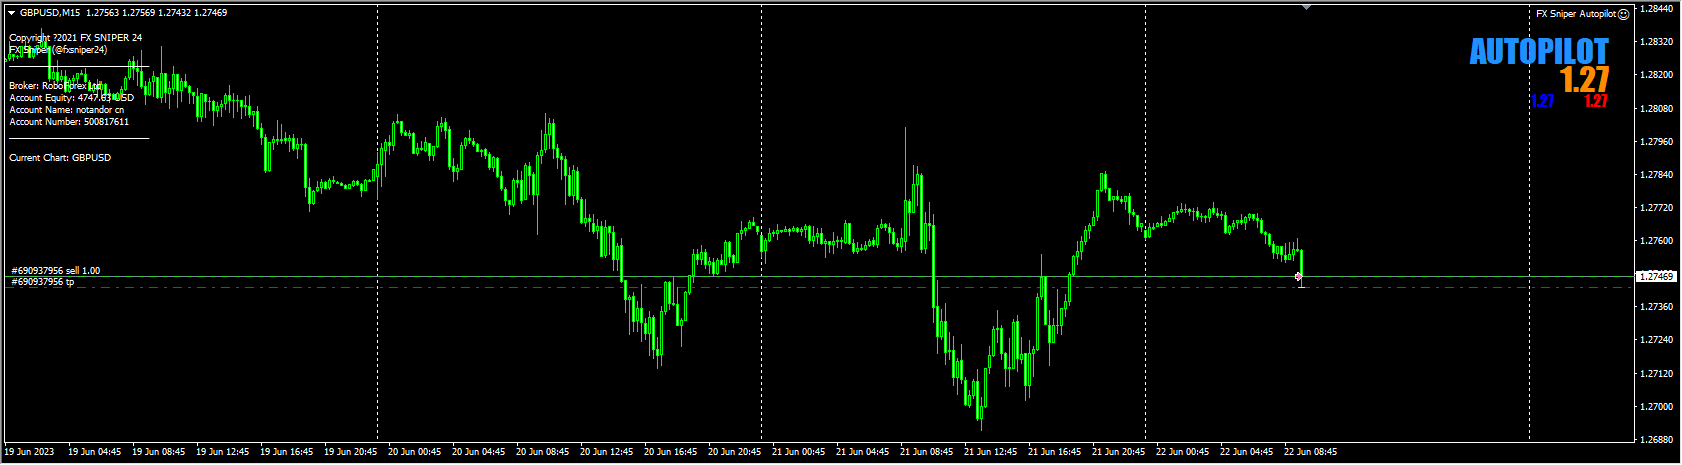Click price scale label 1.27600

(1658, 241)
